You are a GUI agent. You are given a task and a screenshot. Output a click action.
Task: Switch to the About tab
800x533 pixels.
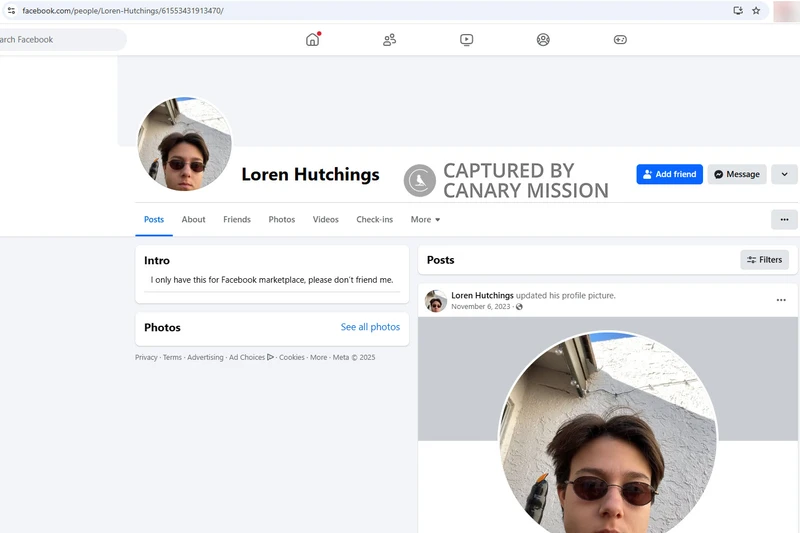tap(193, 219)
